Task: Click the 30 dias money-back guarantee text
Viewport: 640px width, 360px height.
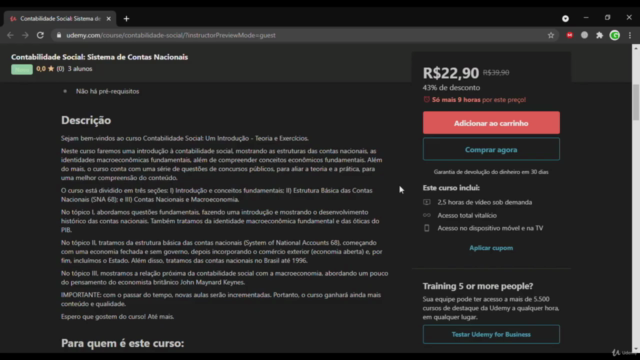Action: pos(491,172)
